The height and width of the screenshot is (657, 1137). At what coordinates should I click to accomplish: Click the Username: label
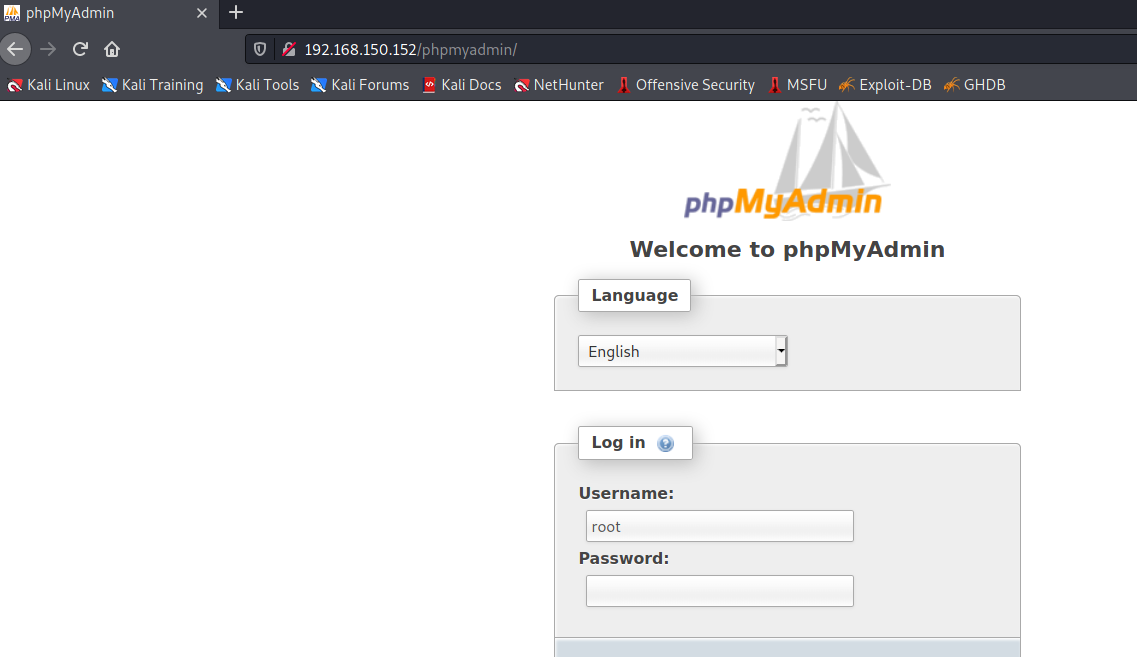626,493
